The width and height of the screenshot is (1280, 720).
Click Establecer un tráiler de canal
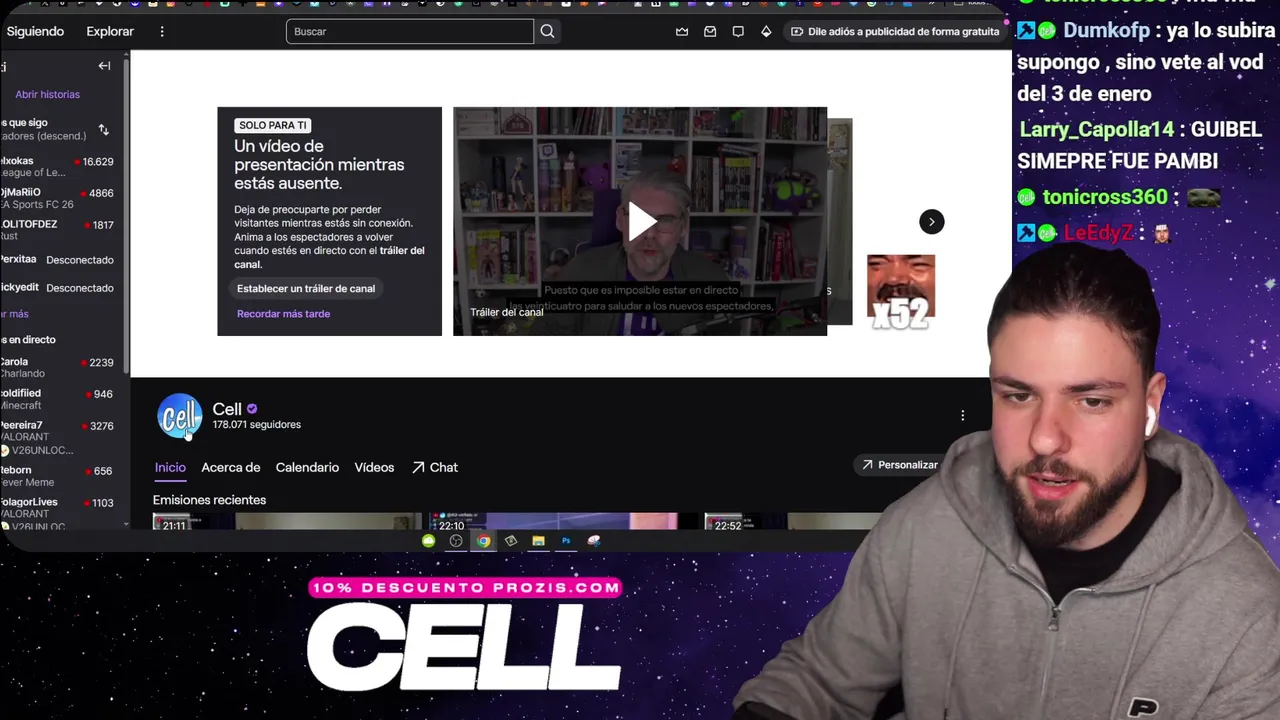pyautogui.click(x=306, y=288)
